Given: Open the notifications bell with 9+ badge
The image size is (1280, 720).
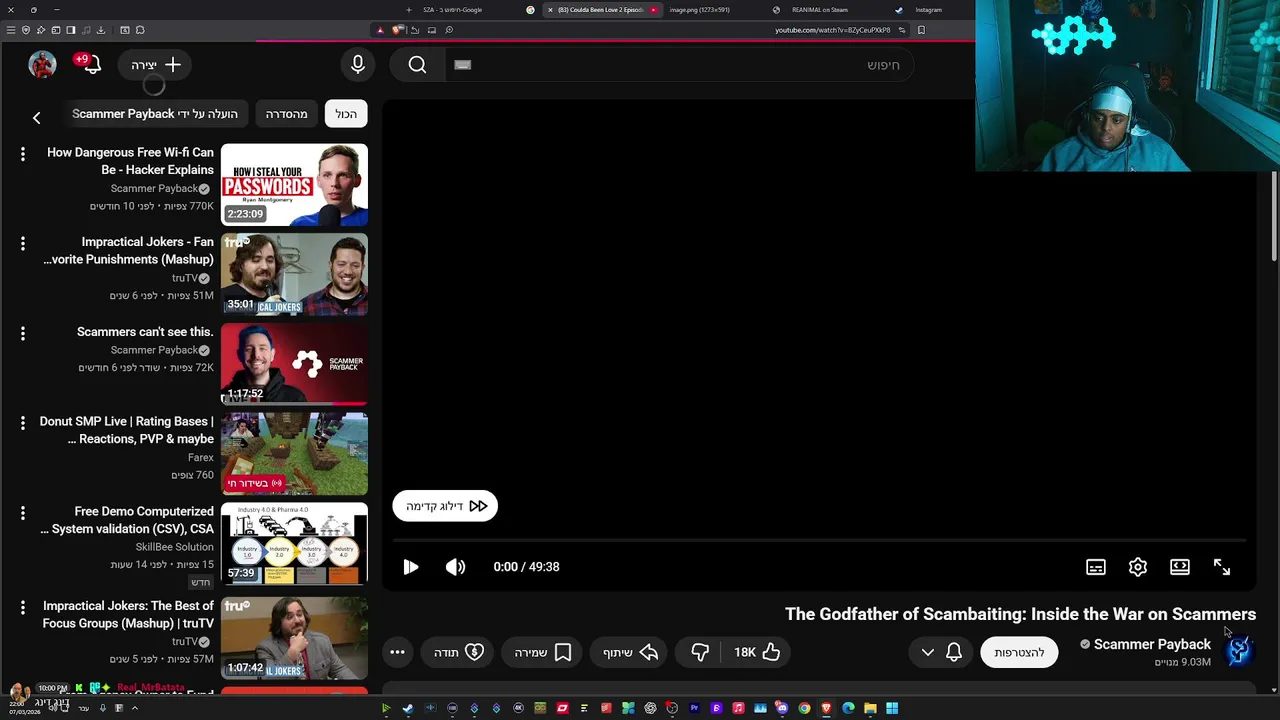Looking at the screenshot, I should tap(90, 65).
